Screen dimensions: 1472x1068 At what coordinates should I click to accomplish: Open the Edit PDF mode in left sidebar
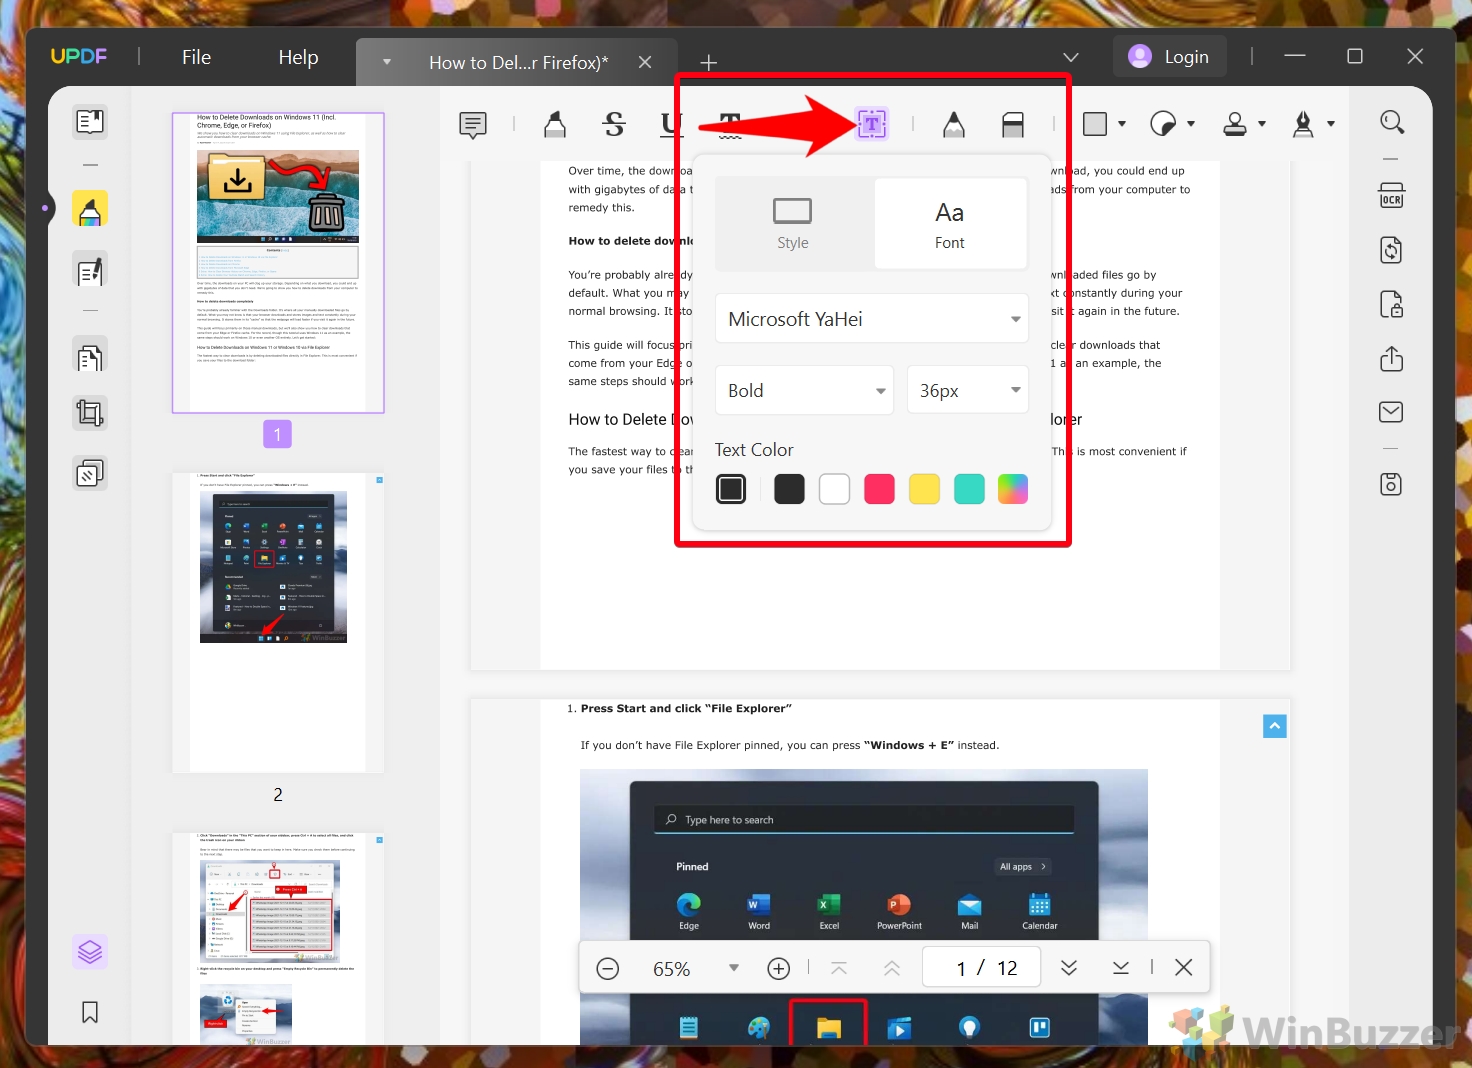pos(90,271)
